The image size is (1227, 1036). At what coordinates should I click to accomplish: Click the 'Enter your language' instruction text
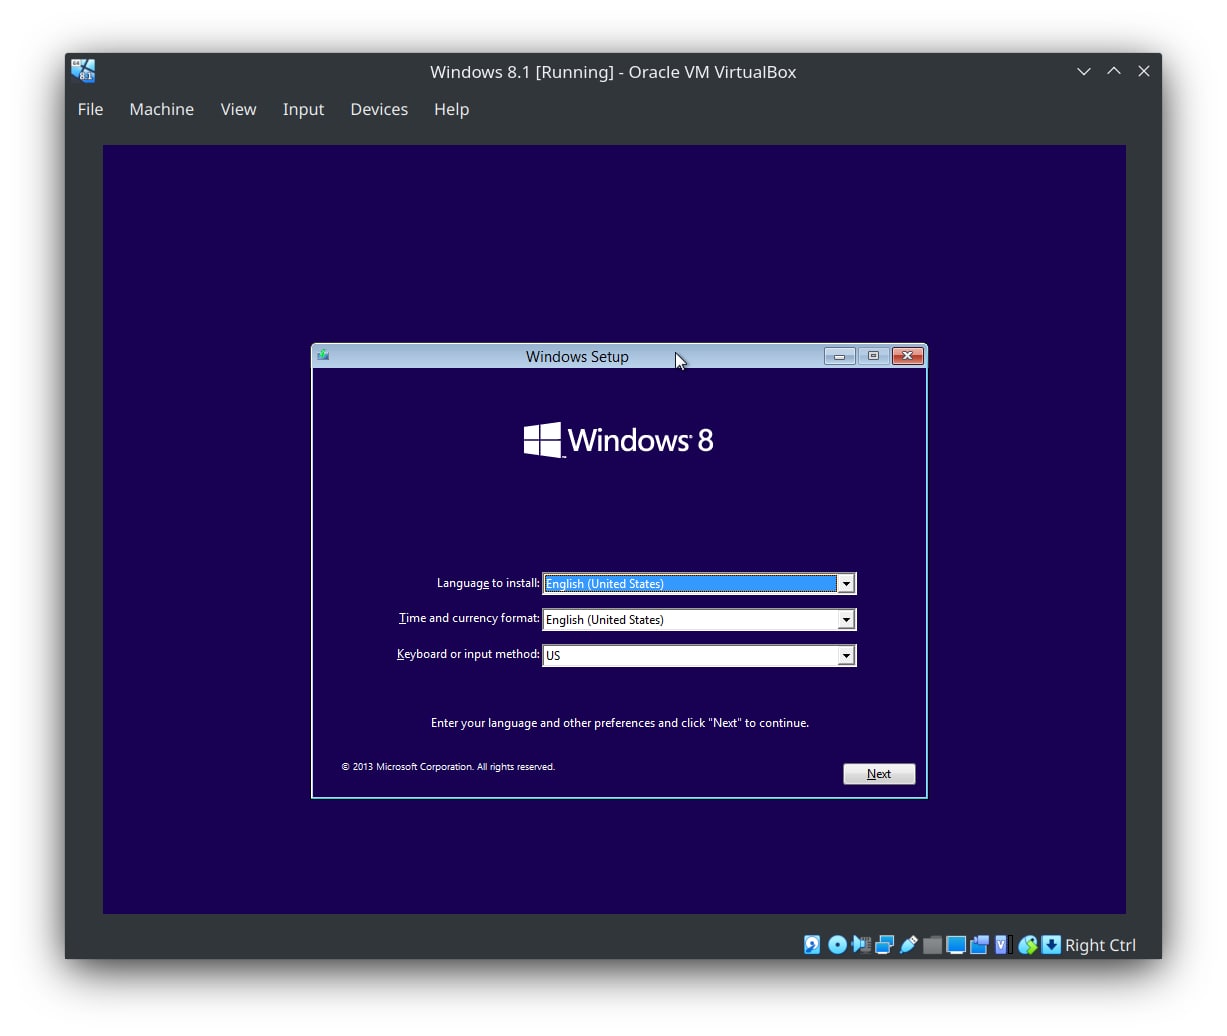[x=620, y=723]
